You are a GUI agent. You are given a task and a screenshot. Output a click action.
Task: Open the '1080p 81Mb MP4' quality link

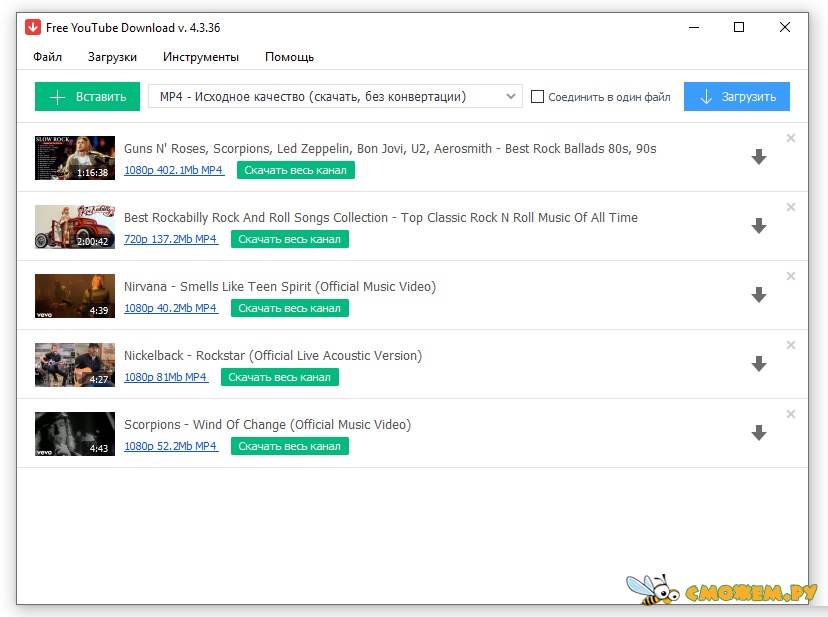165,377
